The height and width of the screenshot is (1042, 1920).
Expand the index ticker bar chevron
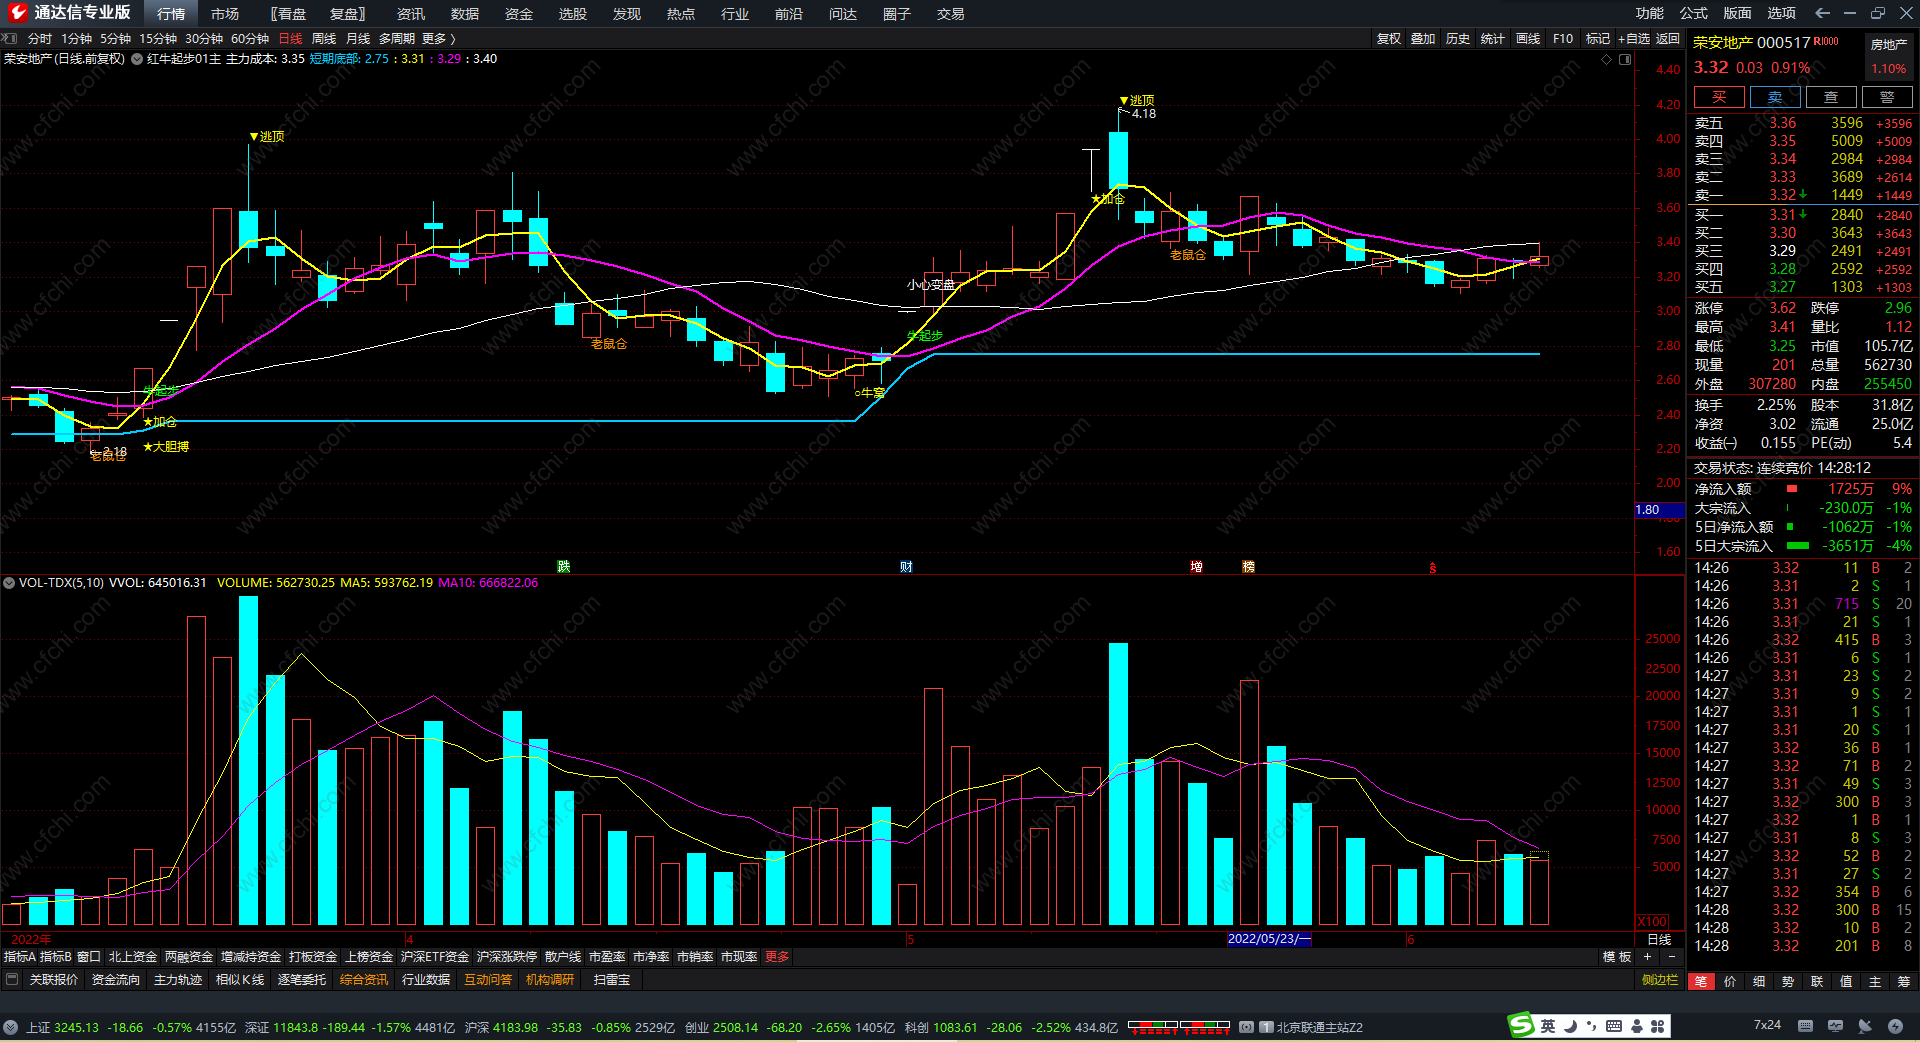tap(10, 1027)
